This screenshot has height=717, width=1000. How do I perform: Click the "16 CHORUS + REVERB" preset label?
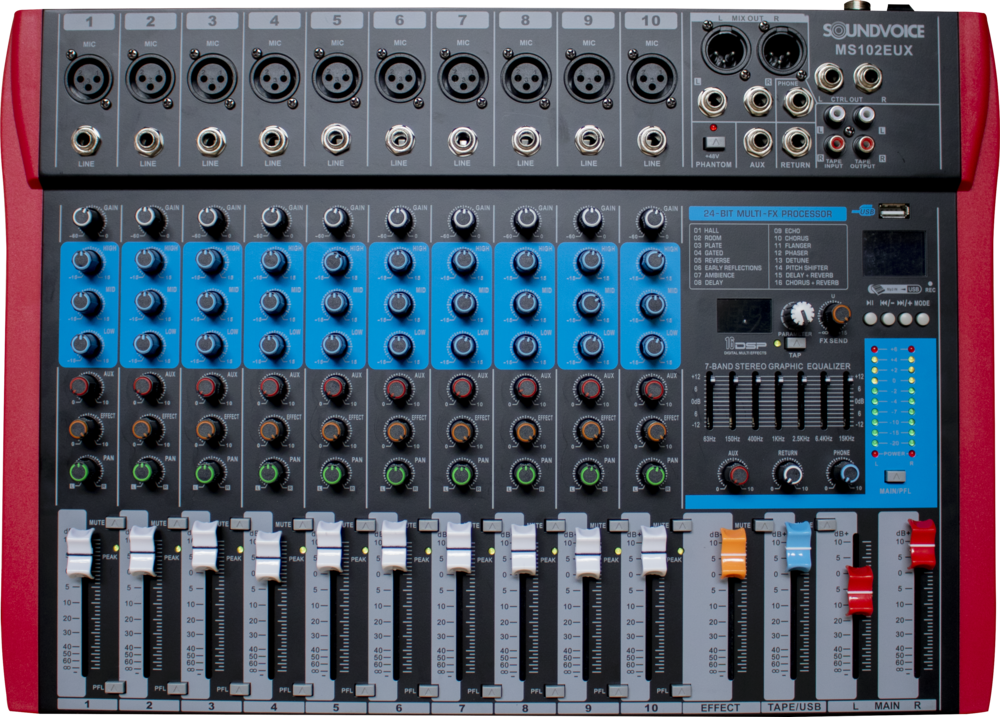point(807,283)
